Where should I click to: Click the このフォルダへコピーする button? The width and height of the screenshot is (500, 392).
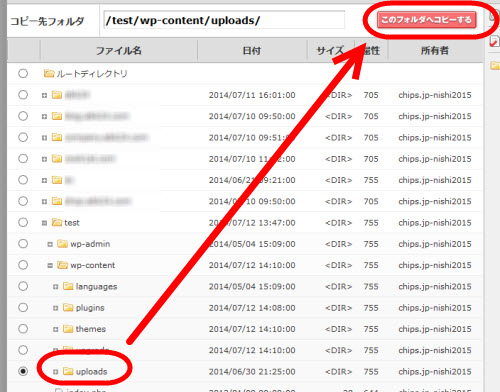point(426,20)
